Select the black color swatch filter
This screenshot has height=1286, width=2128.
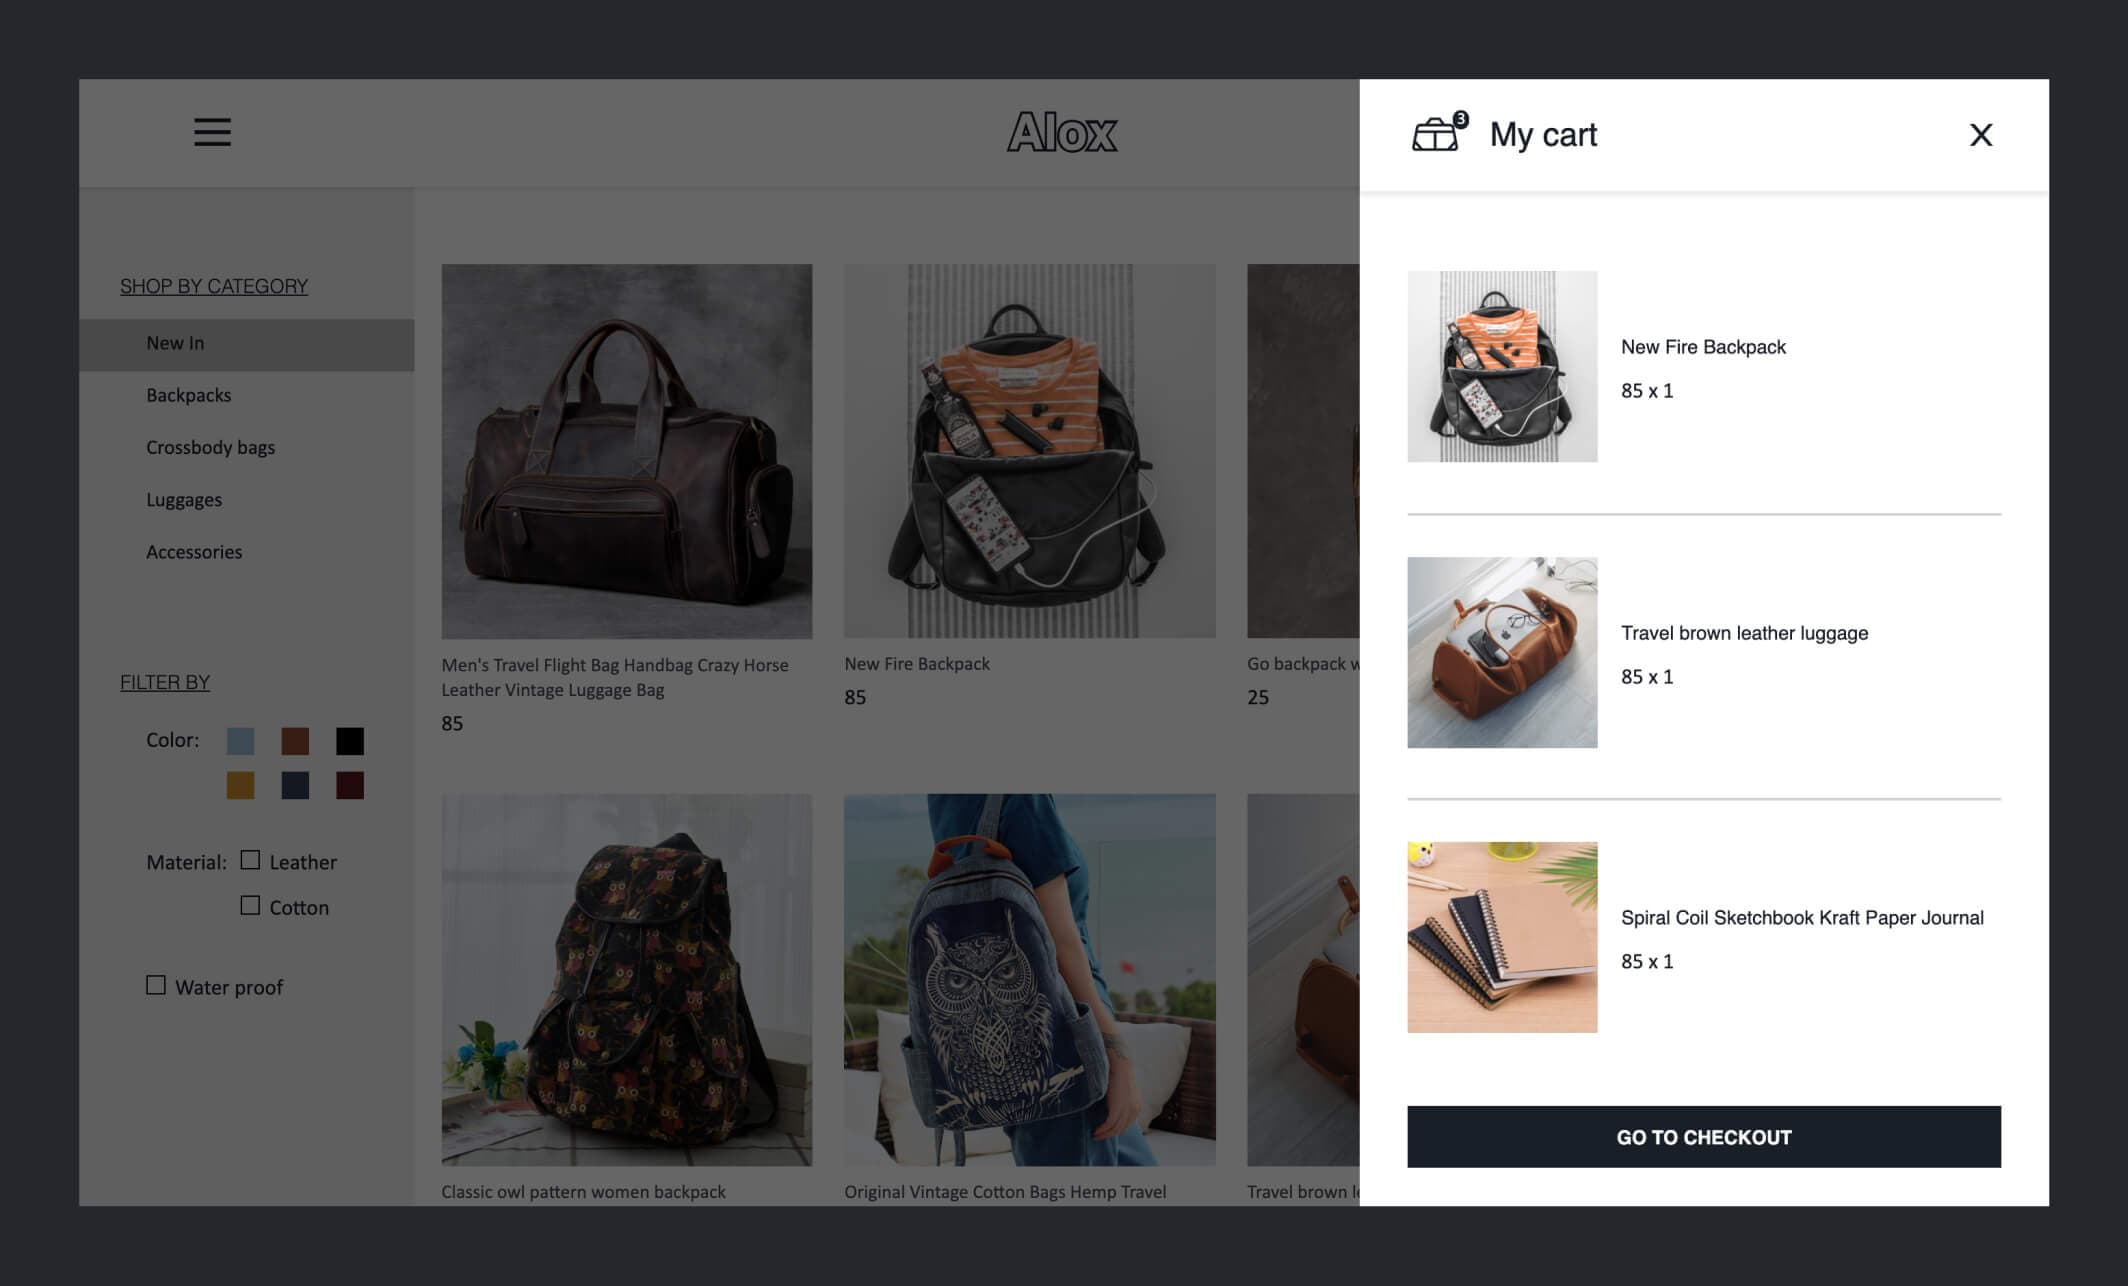(350, 740)
